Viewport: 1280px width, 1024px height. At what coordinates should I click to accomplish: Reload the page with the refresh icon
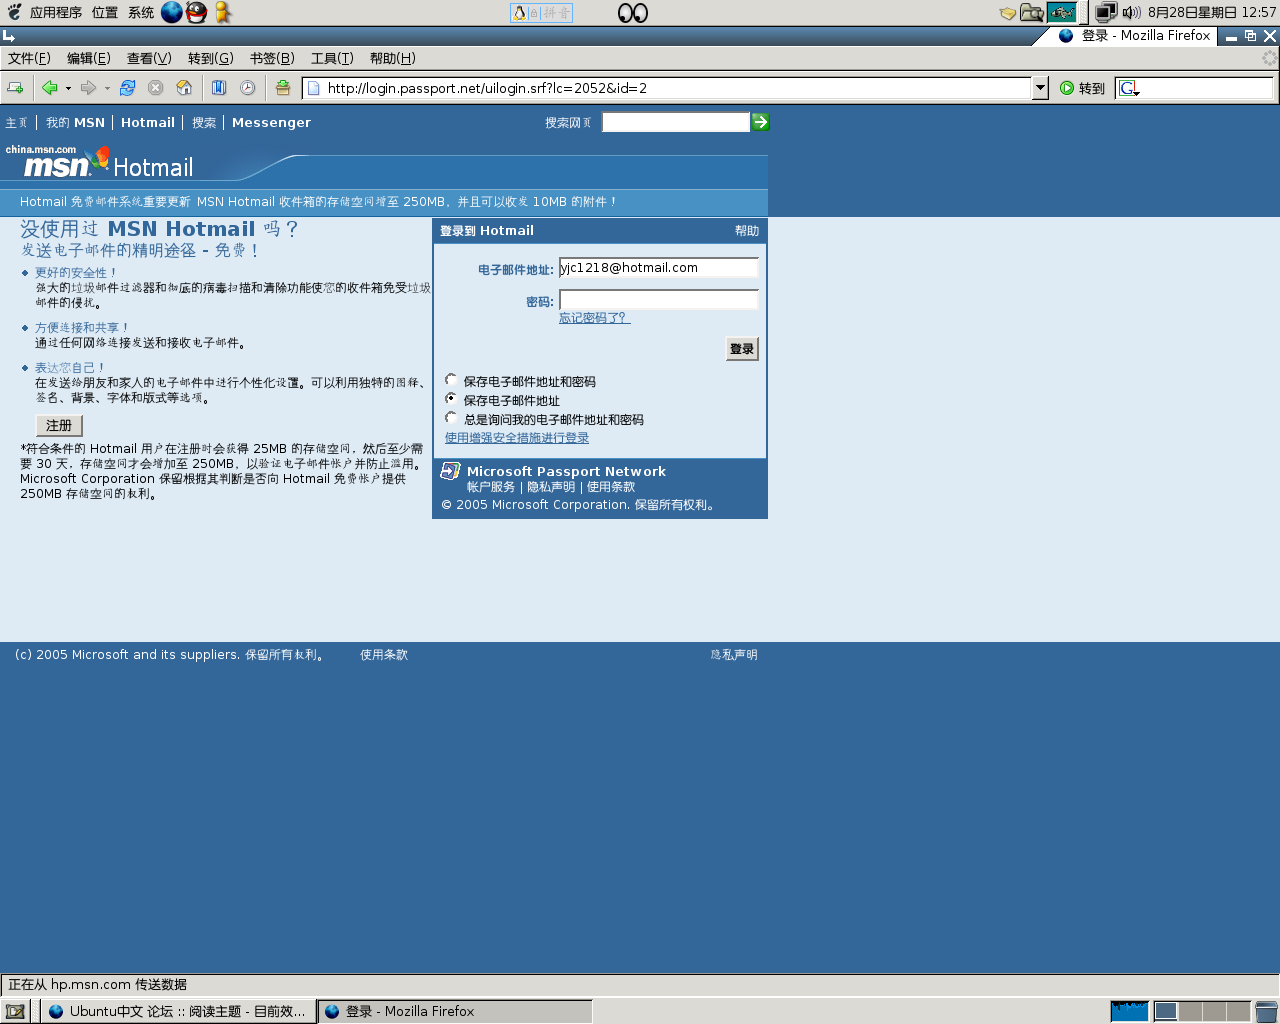[x=127, y=88]
